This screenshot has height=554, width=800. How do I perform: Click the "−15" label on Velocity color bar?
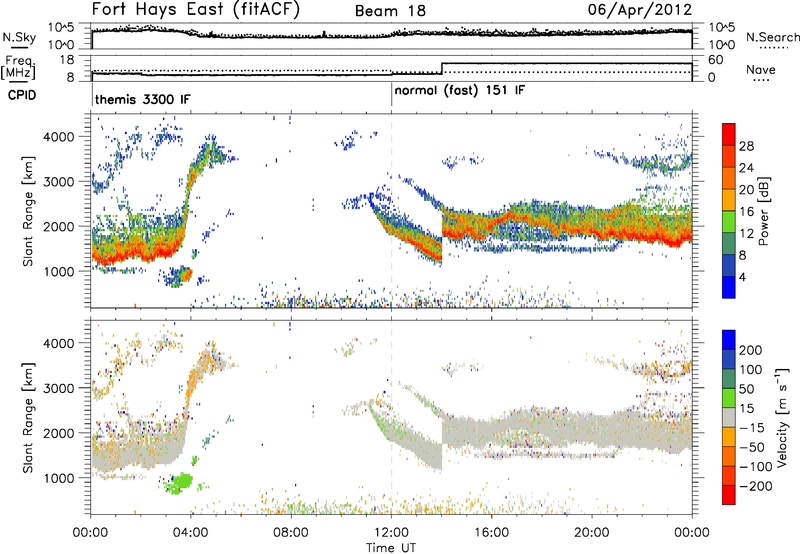(x=752, y=427)
